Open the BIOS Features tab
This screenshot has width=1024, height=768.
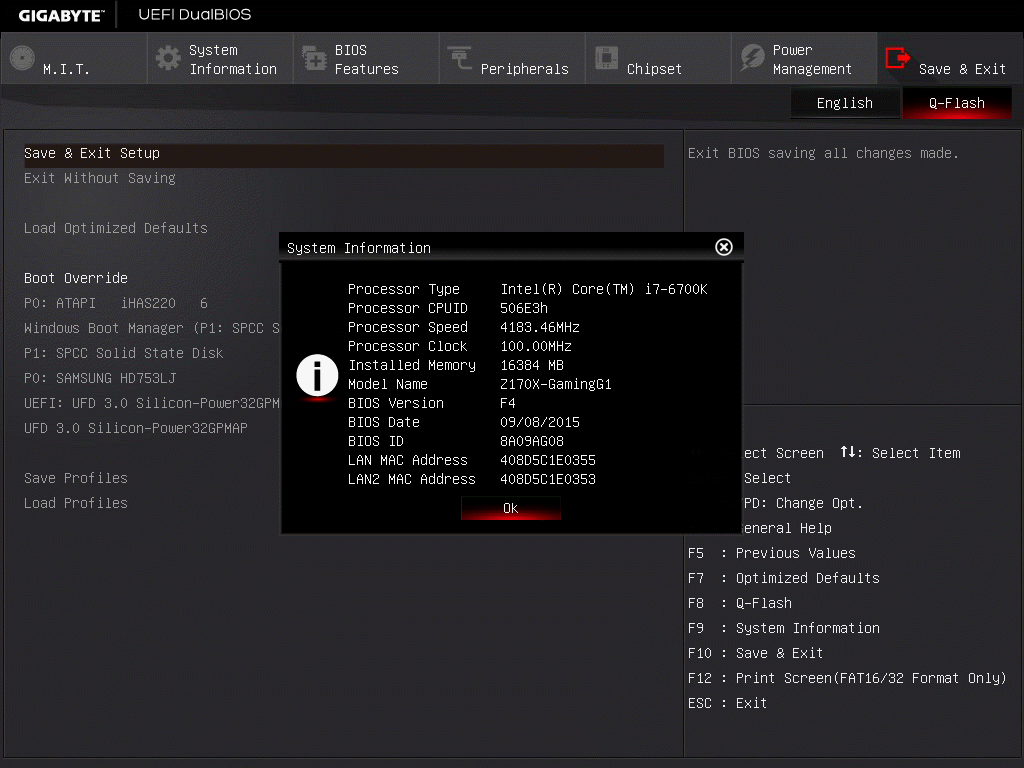pos(366,59)
